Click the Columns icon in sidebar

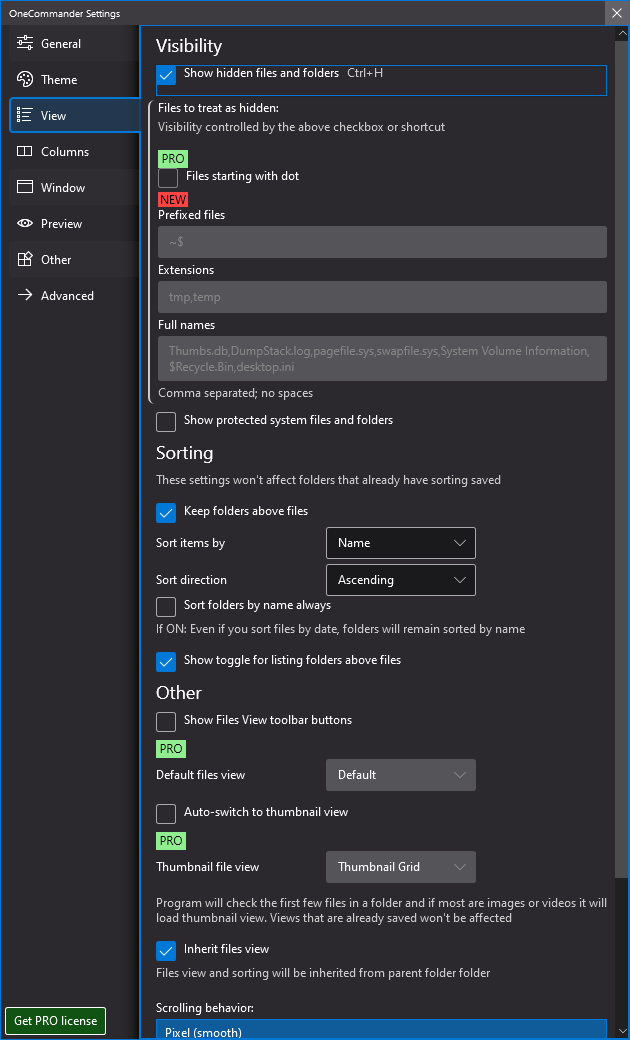click(x=25, y=152)
